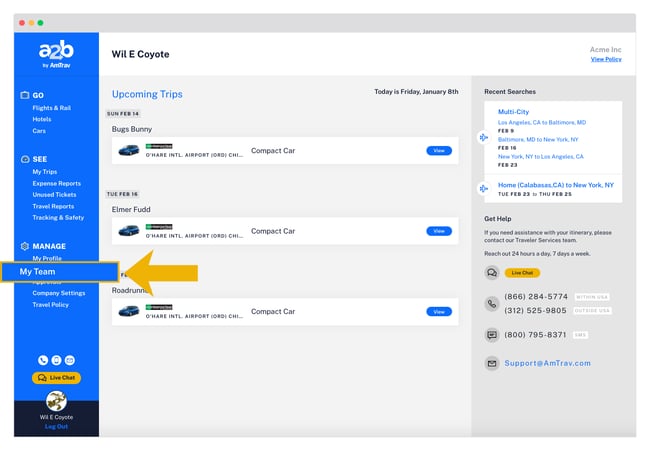Click the a2b by AmTrav logo
Screen dimensions: 650x451
pyautogui.click(x=56, y=56)
